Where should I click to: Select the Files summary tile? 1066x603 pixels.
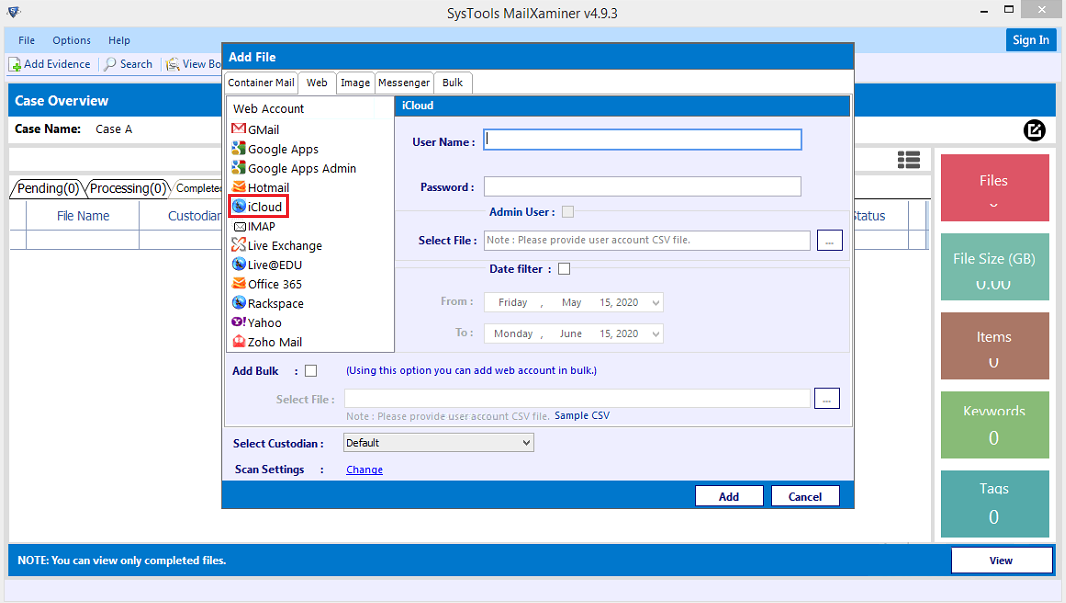pyautogui.click(x=995, y=188)
